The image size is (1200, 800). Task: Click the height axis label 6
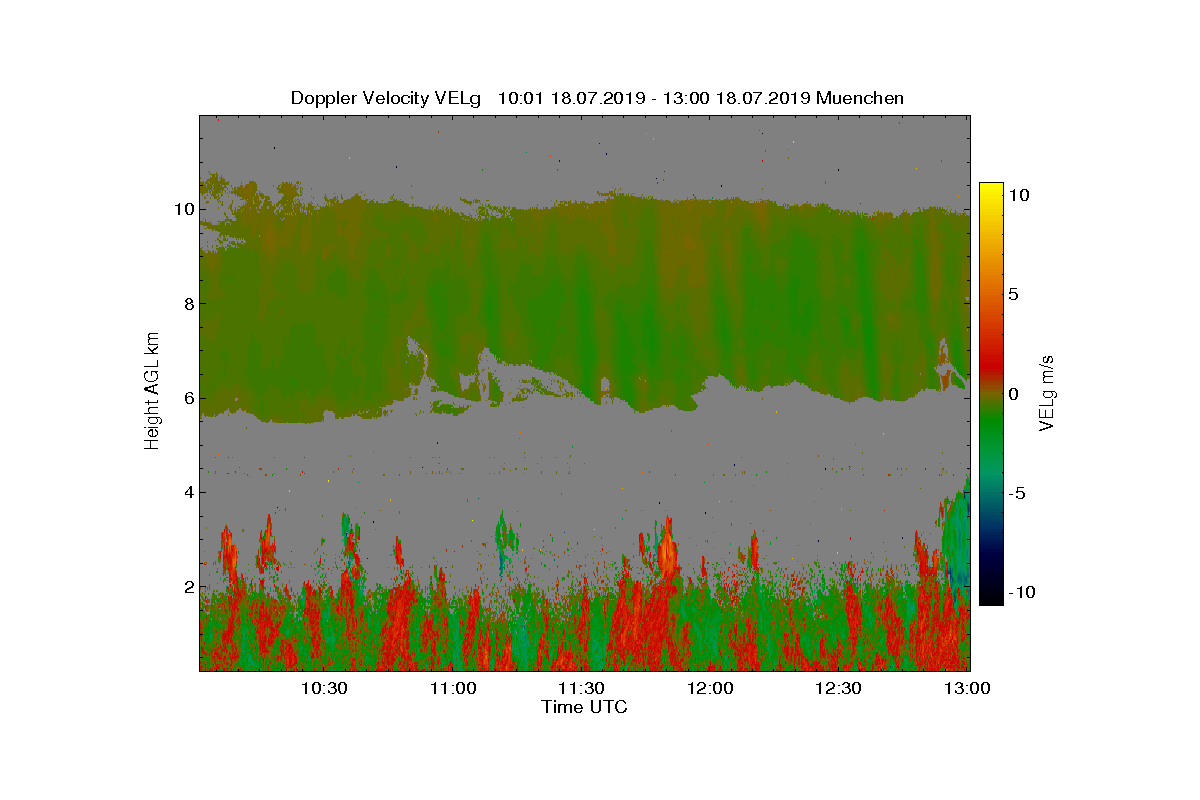[188, 397]
